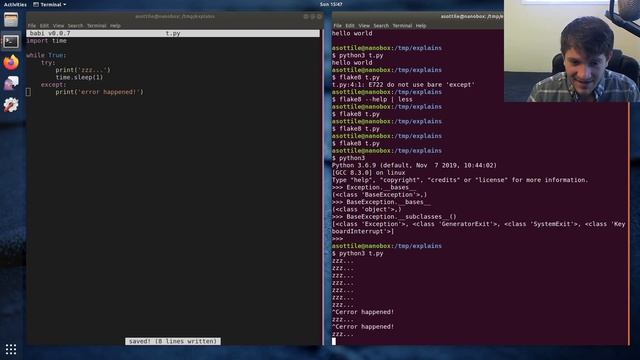Click the 'Exception.__bases__' prompt line
This screenshot has height=360, width=640.
[x=374, y=187]
